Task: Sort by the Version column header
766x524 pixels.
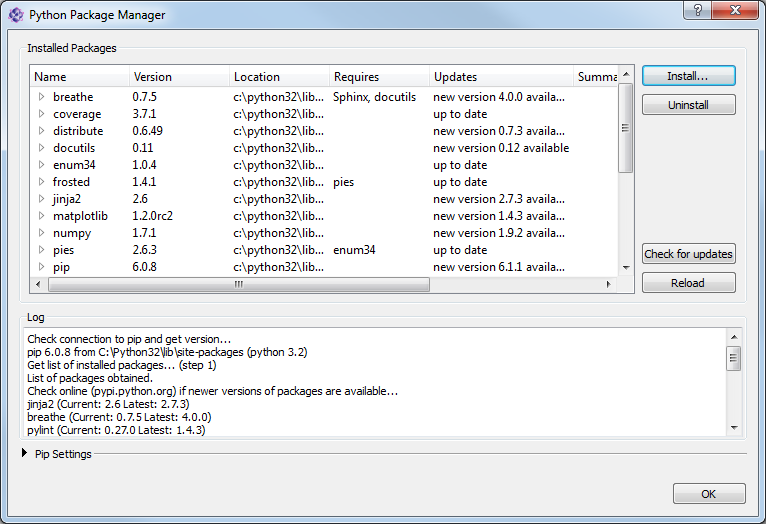Action: tap(179, 77)
